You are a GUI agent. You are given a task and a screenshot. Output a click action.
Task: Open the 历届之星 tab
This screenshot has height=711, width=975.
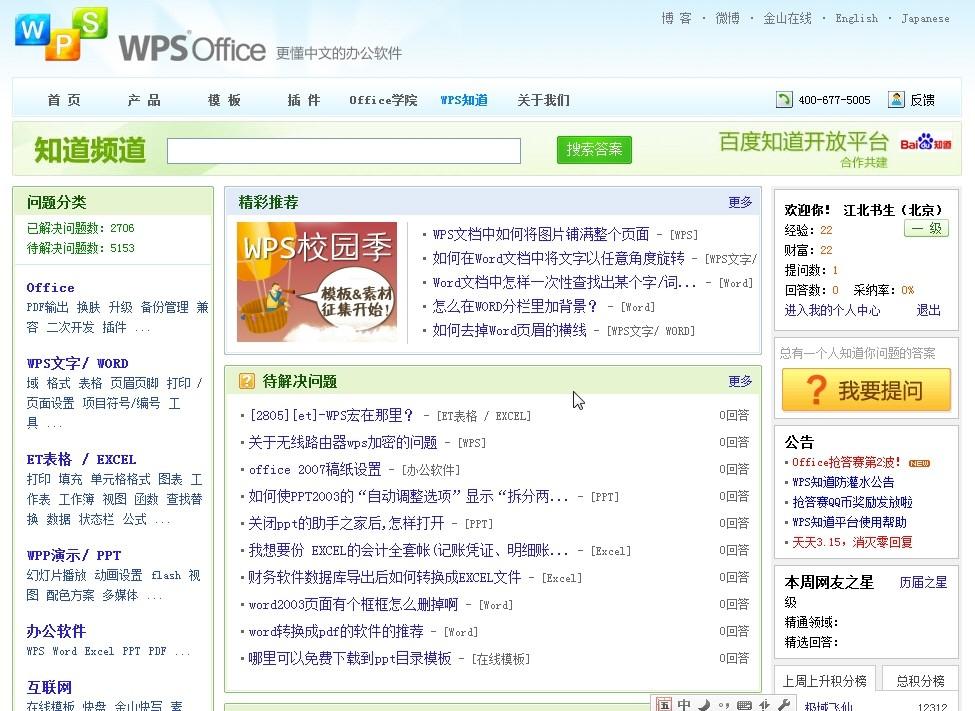point(923,582)
